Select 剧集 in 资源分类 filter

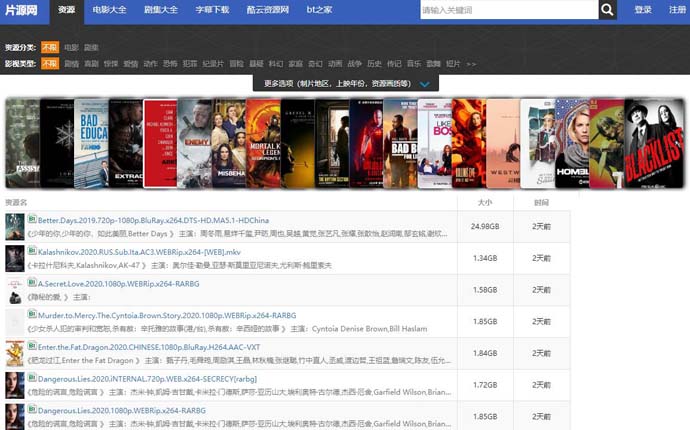[91, 47]
